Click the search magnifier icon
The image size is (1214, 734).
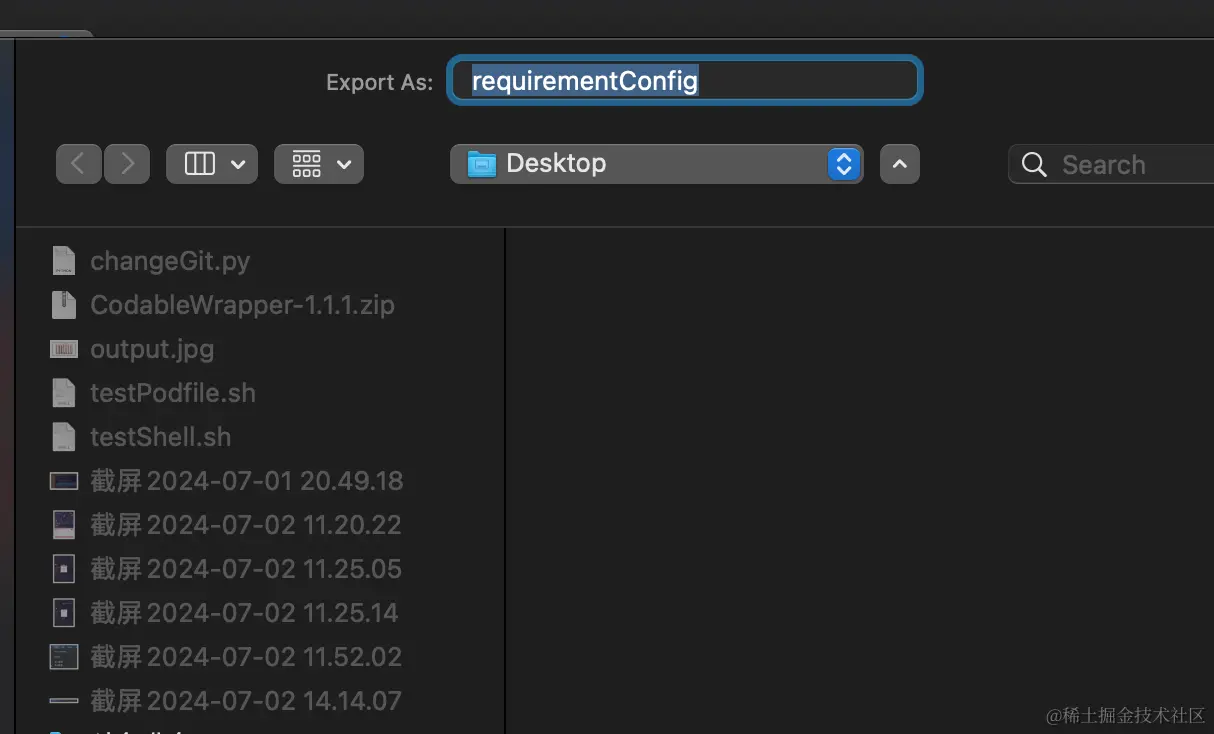point(1035,165)
